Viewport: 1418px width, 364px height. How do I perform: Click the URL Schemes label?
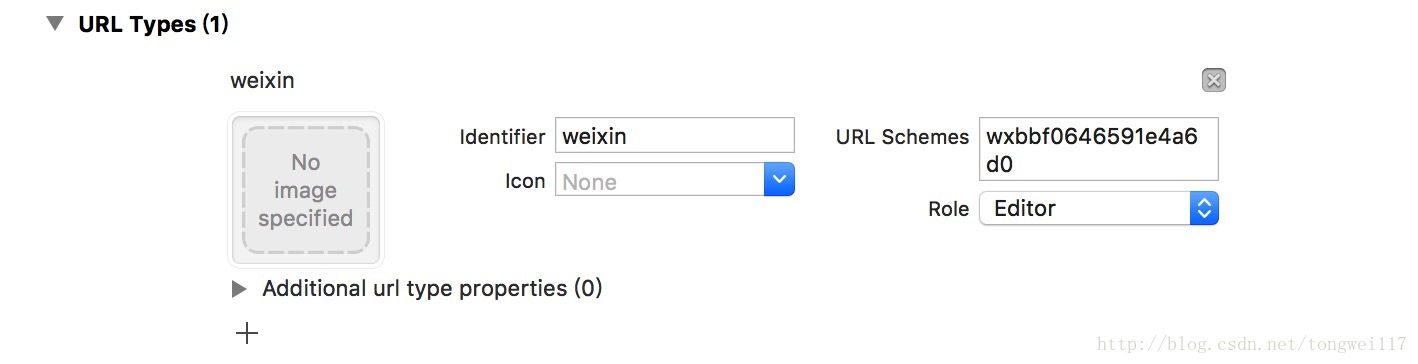click(x=902, y=137)
